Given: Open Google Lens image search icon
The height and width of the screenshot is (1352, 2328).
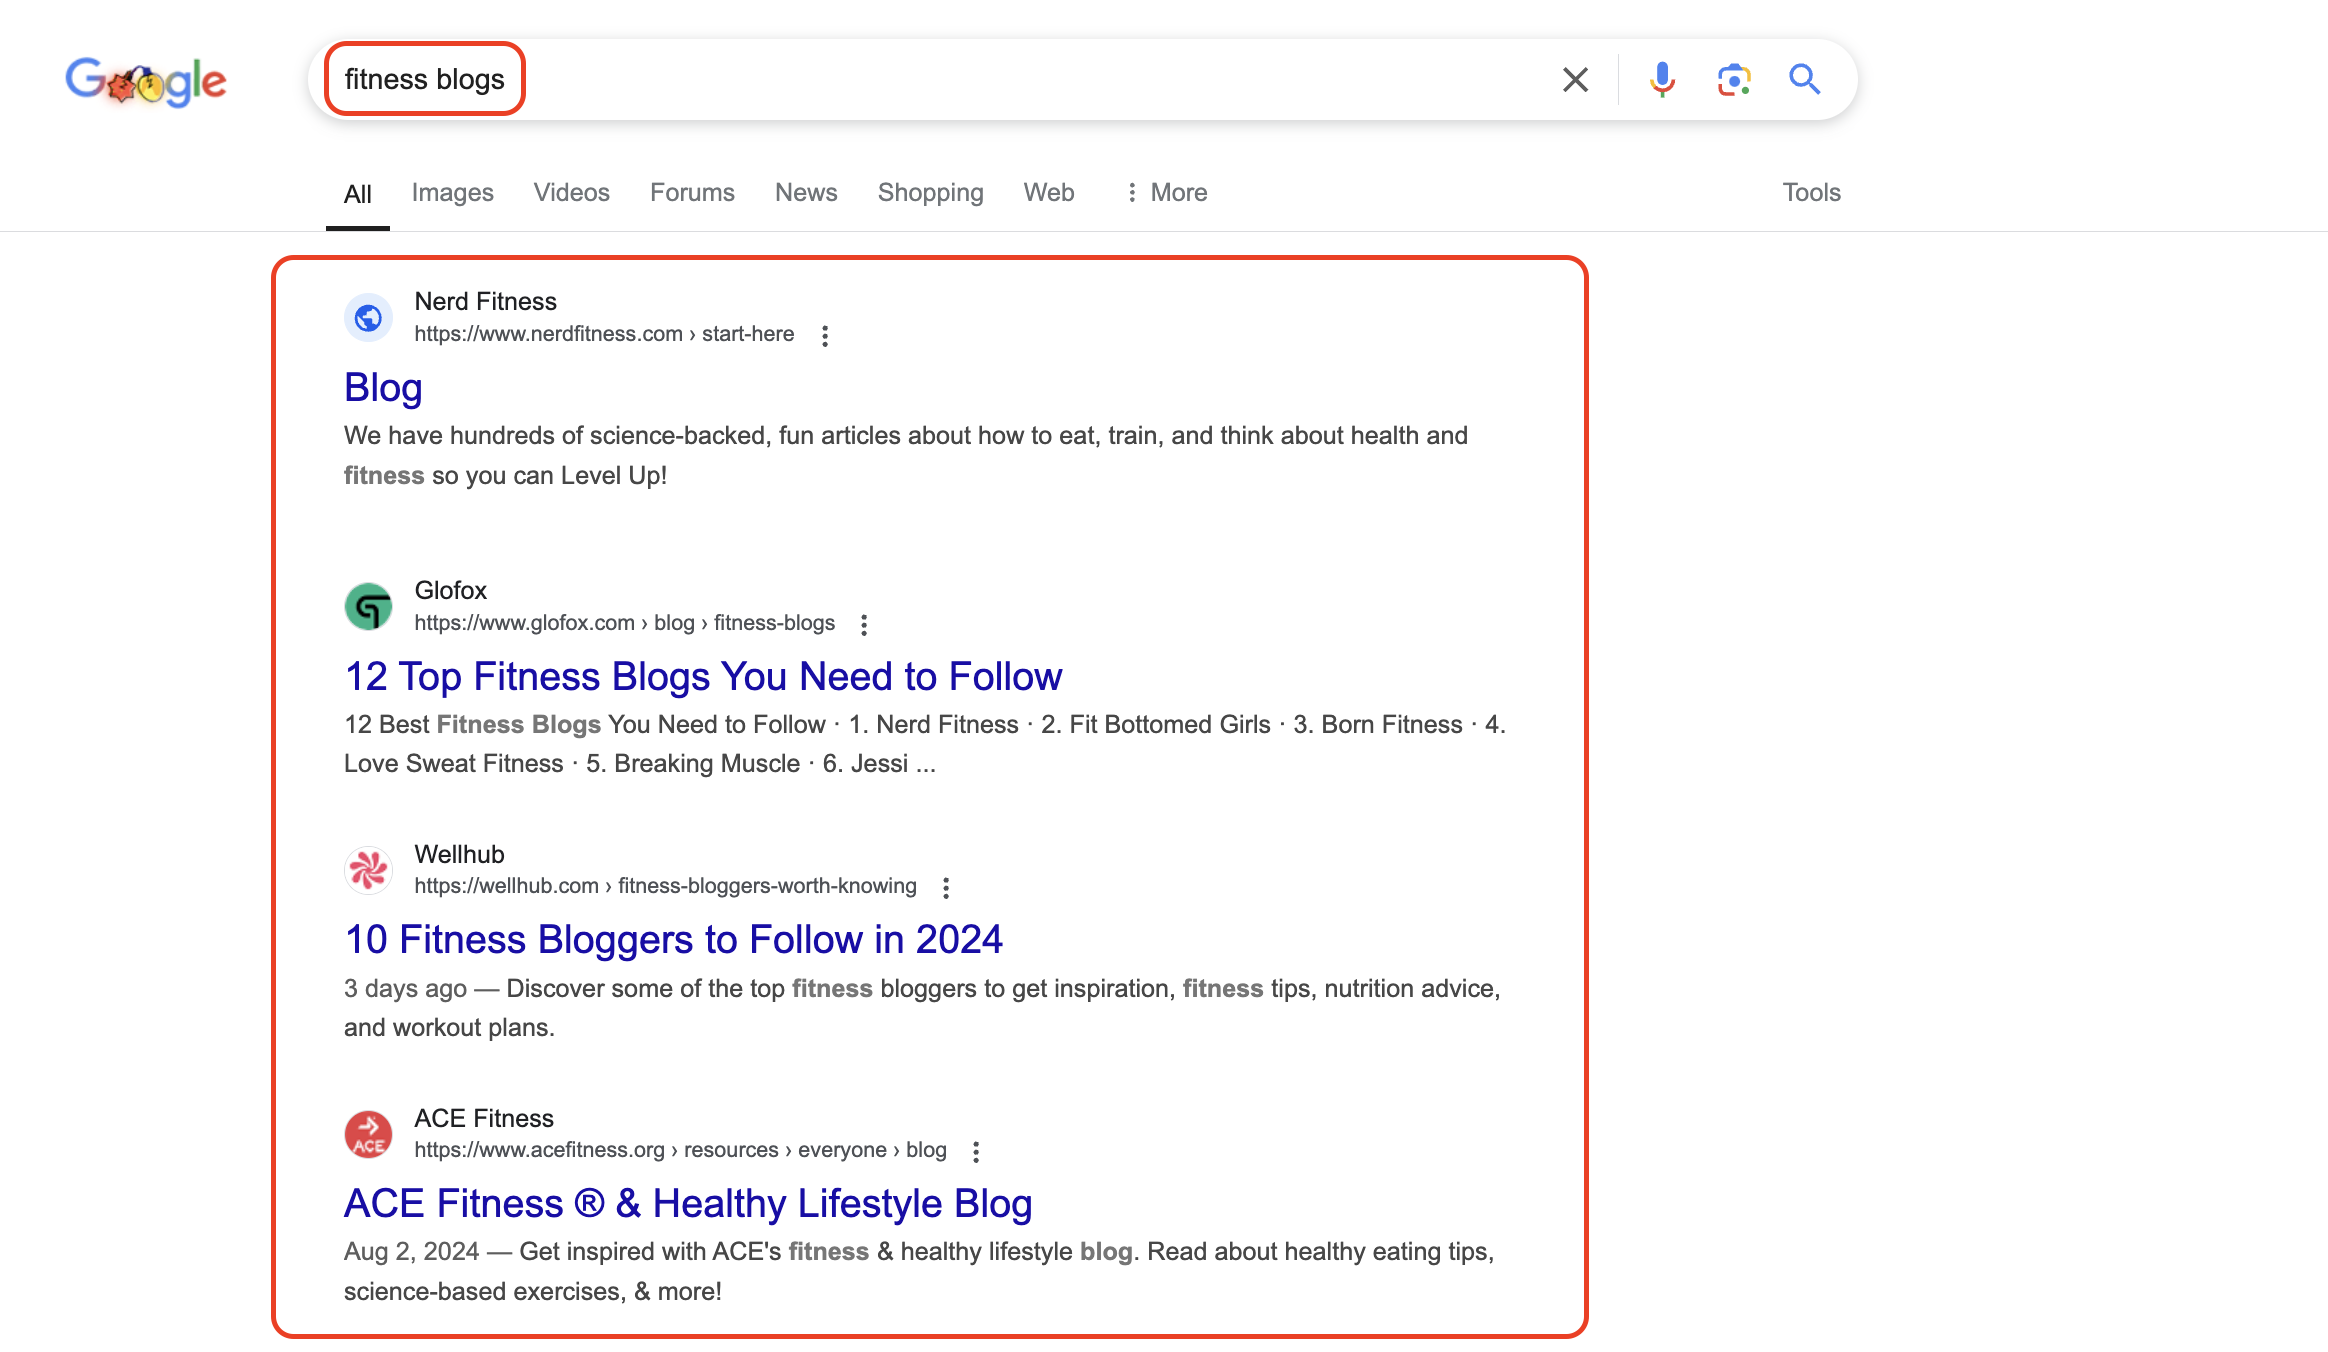Looking at the screenshot, I should coord(1733,79).
